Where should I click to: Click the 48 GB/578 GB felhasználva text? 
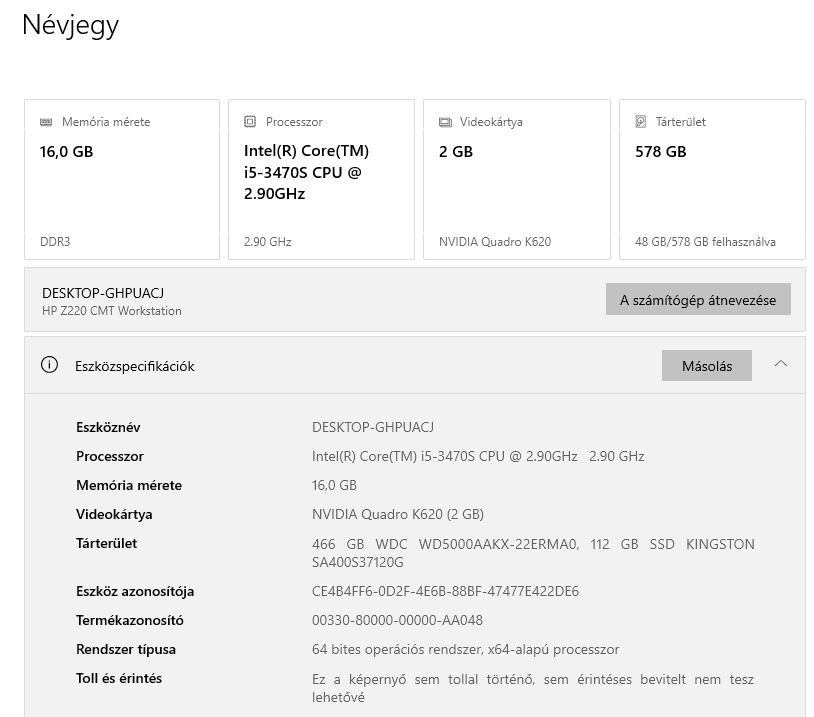(705, 242)
